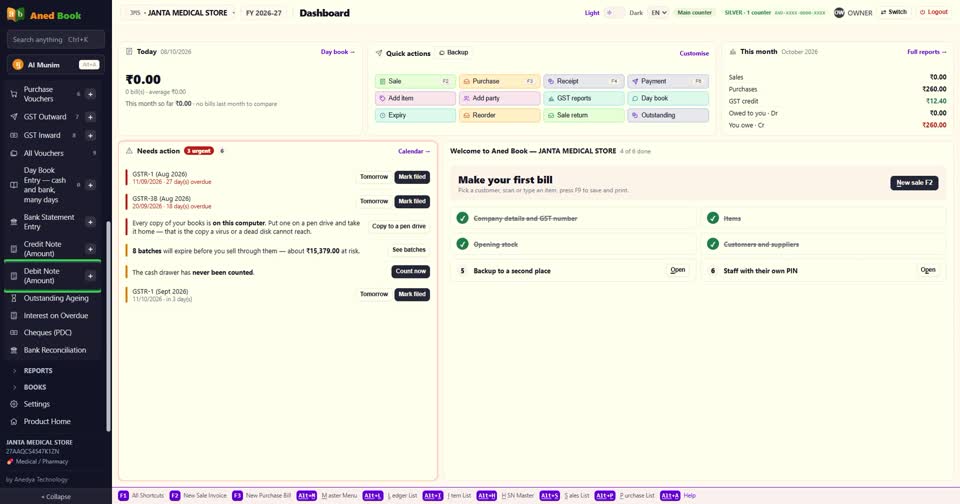Add new GST Inward with plus icon

pos(90,135)
